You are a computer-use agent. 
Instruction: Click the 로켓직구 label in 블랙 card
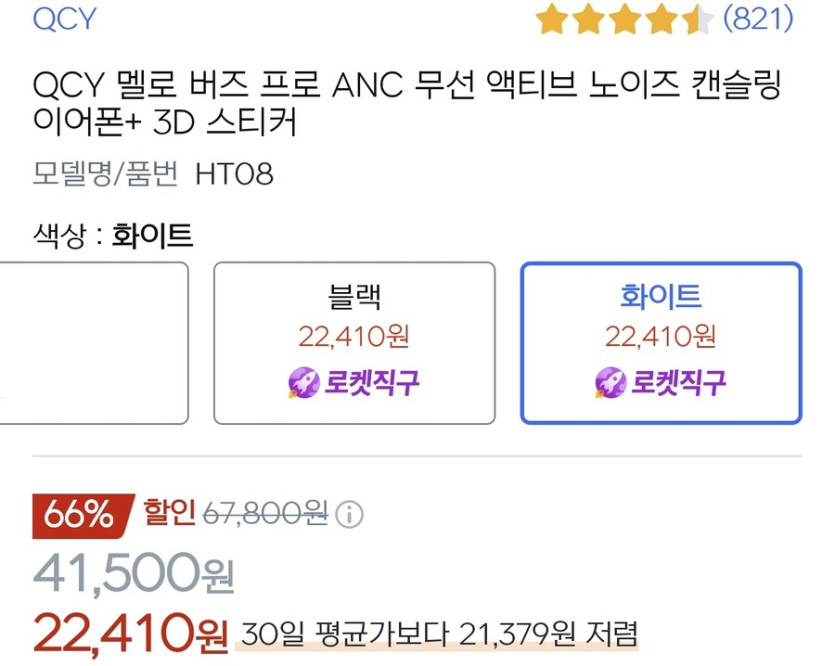click(x=370, y=383)
